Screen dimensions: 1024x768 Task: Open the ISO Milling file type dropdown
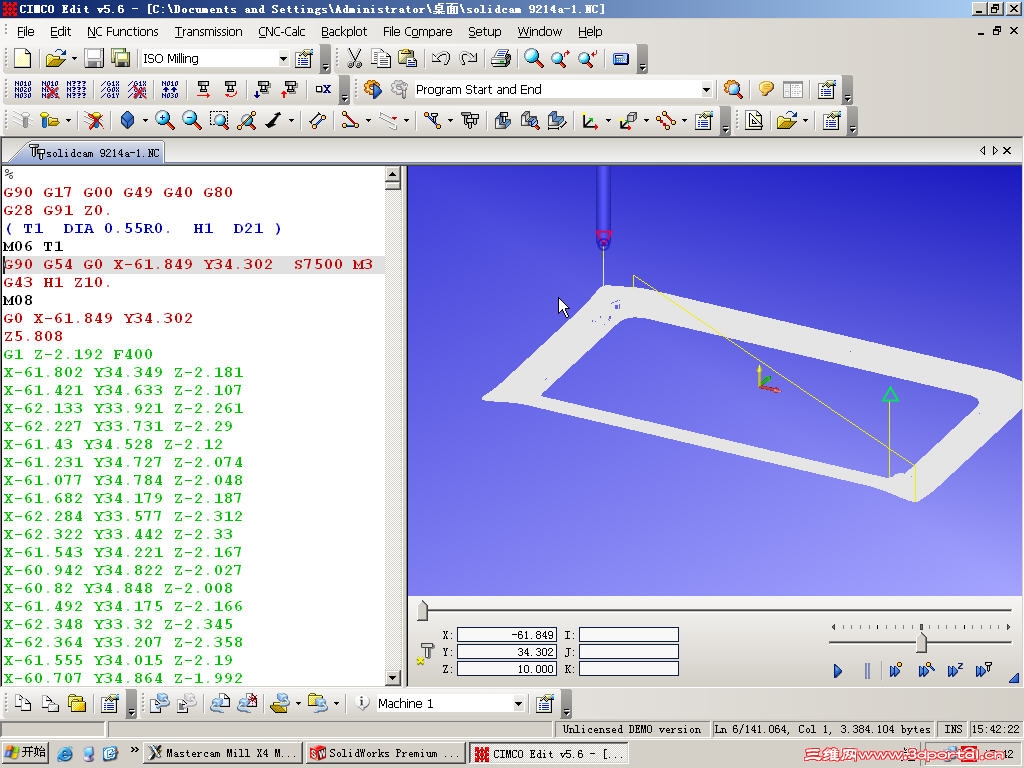point(284,59)
